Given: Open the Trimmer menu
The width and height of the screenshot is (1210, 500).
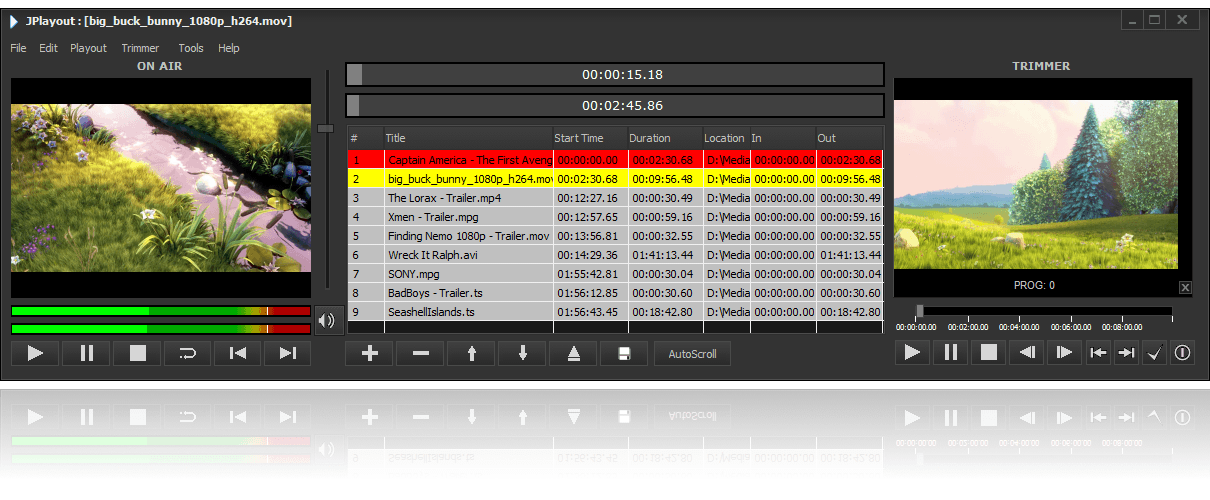Looking at the screenshot, I should (140, 48).
